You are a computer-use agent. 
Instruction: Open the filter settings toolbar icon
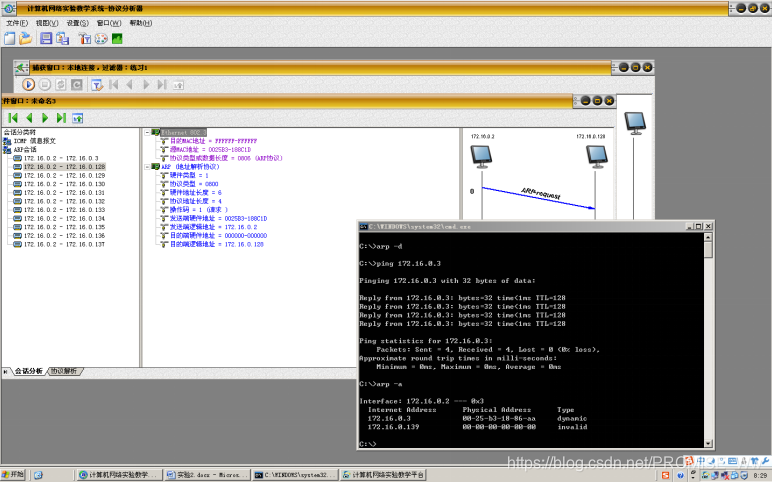click(85, 38)
